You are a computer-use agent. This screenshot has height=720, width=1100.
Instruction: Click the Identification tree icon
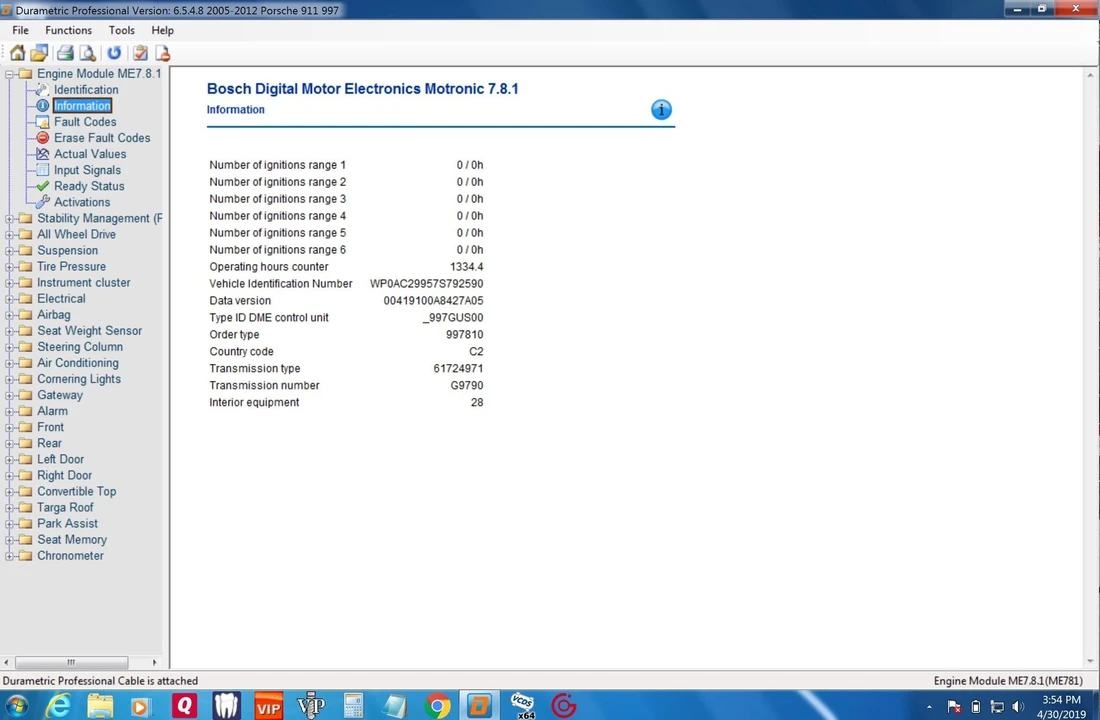(x=43, y=89)
